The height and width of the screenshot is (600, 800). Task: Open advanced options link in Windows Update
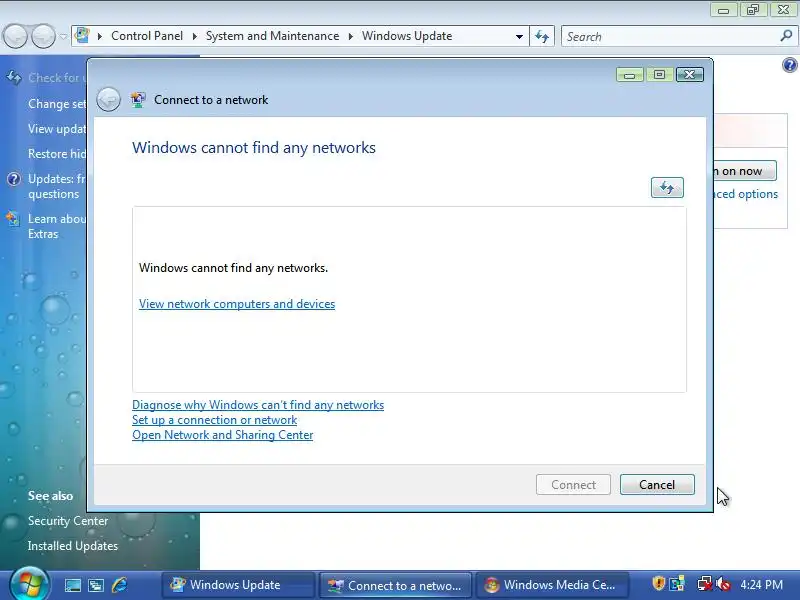(745, 194)
